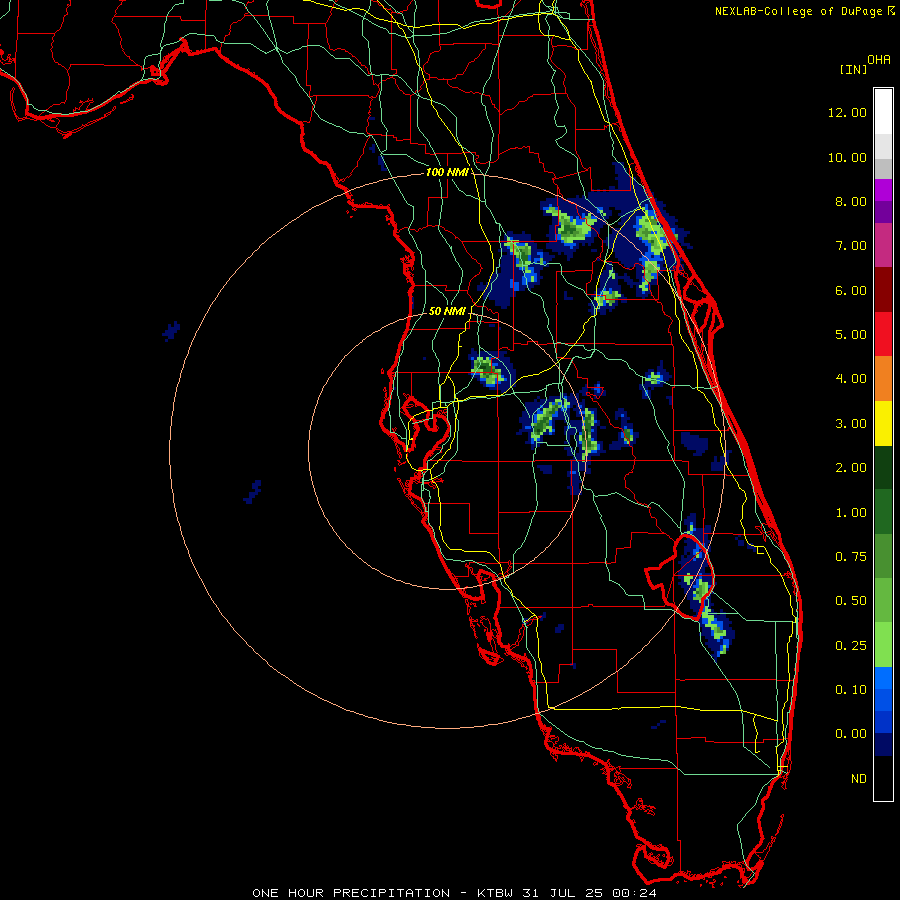This screenshot has height=900, width=900.
Task: Click the OHA product code label
Action: click(879, 60)
